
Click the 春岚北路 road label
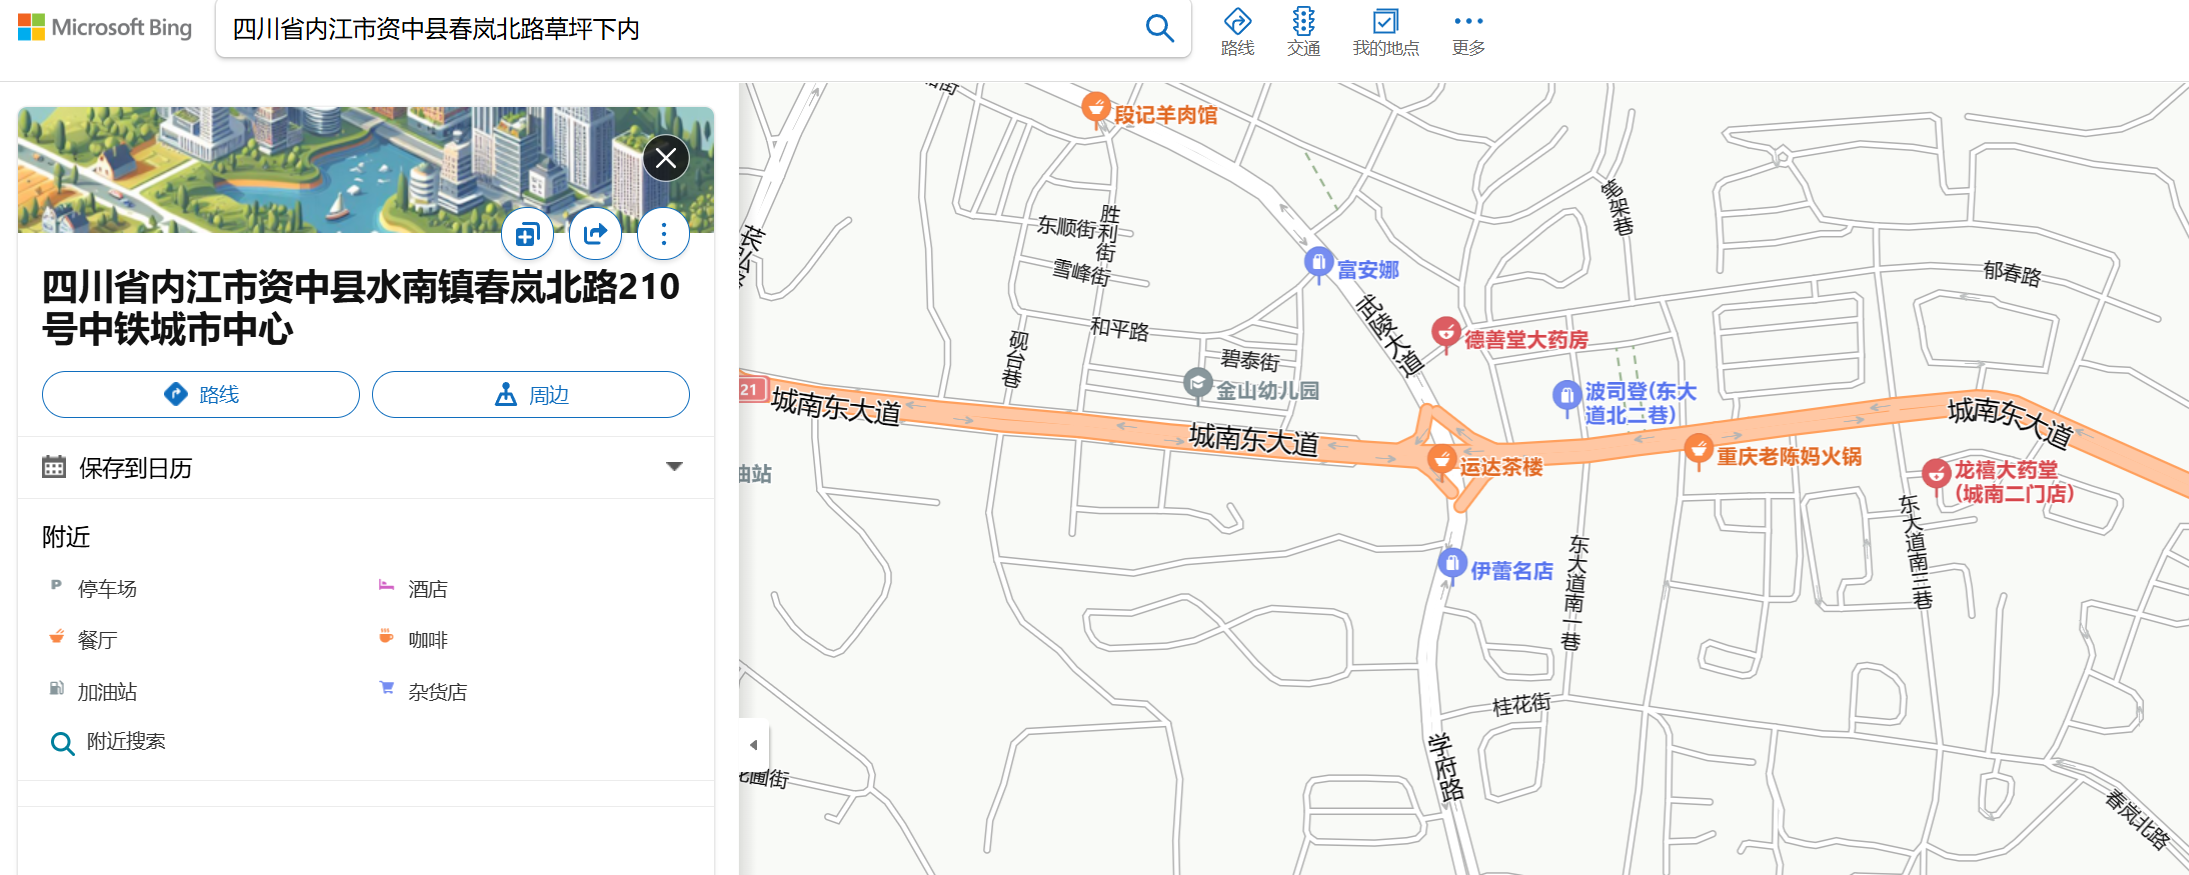point(2137,820)
